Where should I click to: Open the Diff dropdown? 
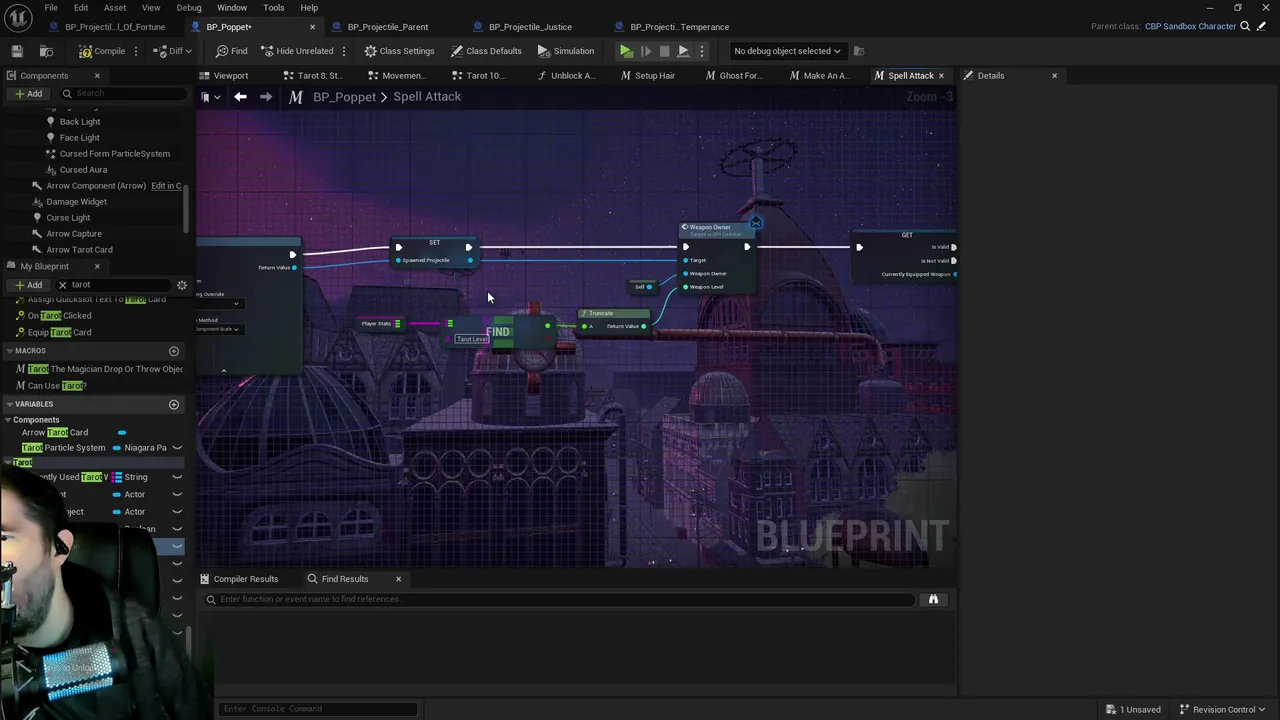click(173, 51)
